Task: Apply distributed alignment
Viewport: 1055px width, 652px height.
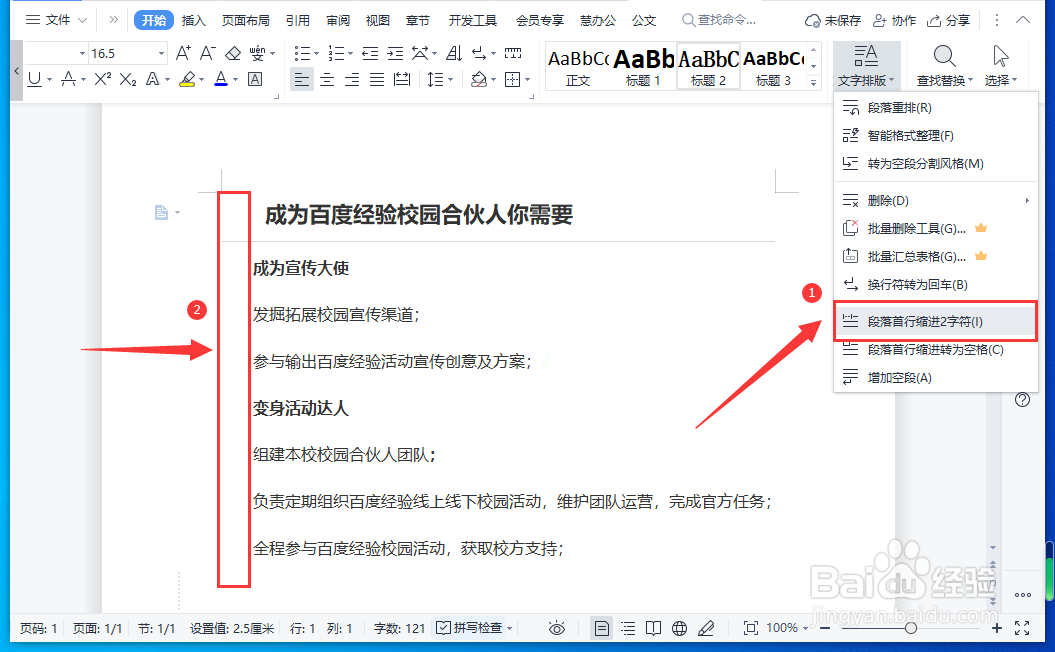Action: (x=402, y=80)
